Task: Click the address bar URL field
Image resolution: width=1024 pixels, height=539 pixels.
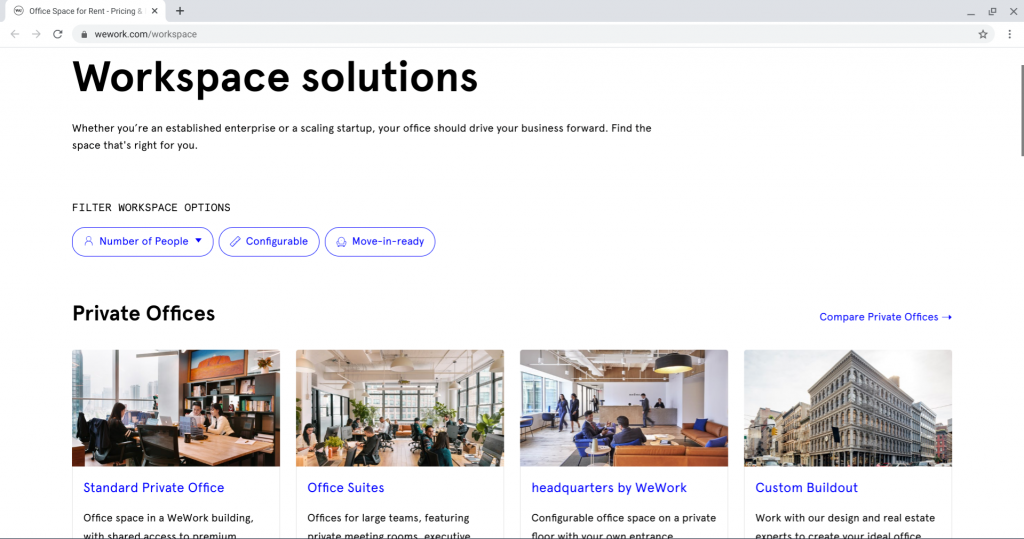Action: (x=500, y=34)
